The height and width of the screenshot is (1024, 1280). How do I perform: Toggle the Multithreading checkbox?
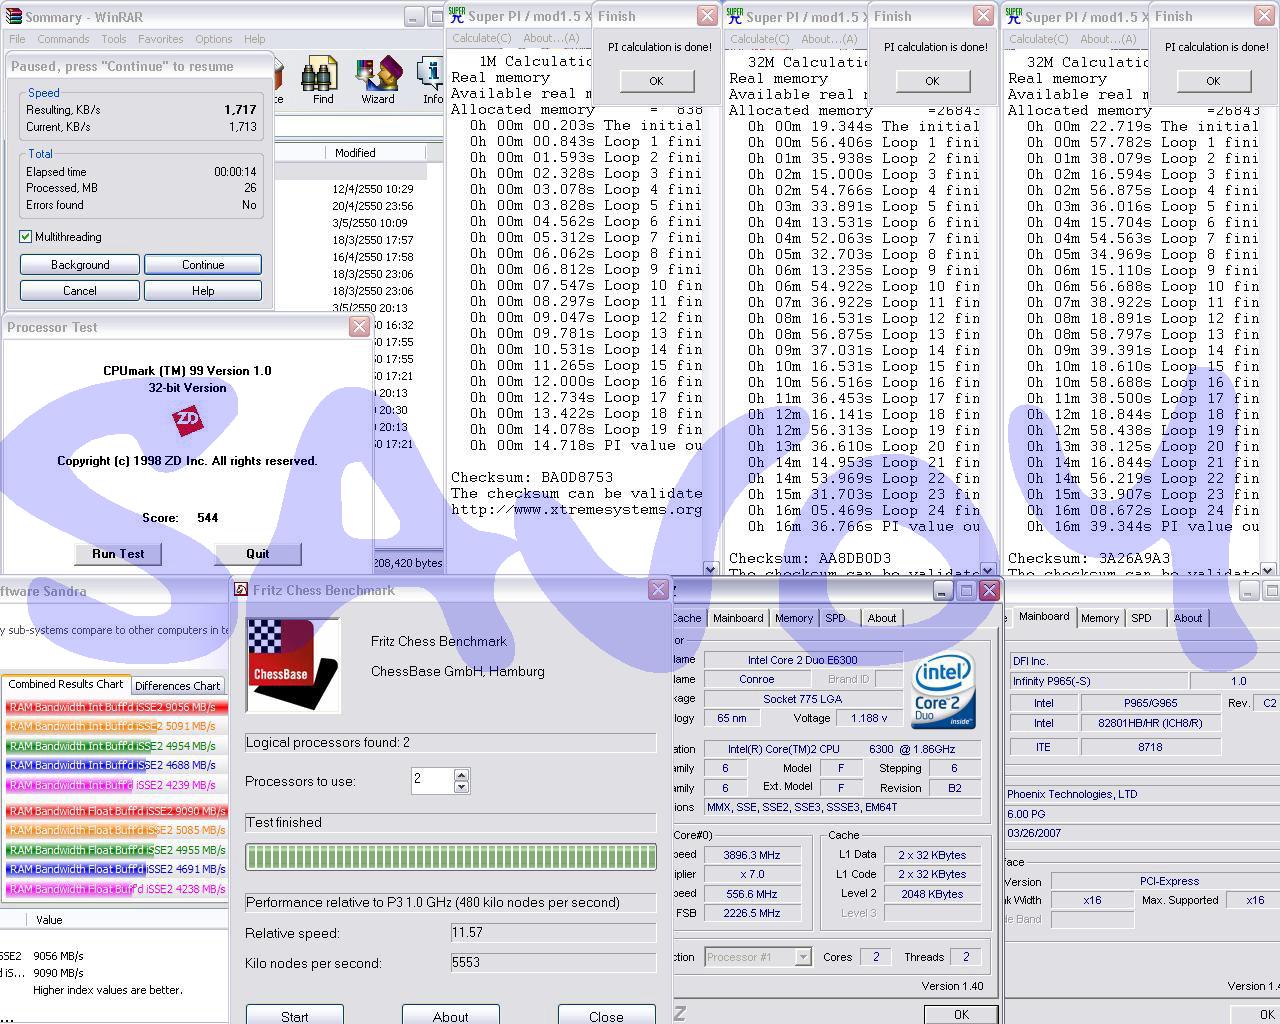click(x=26, y=237)
